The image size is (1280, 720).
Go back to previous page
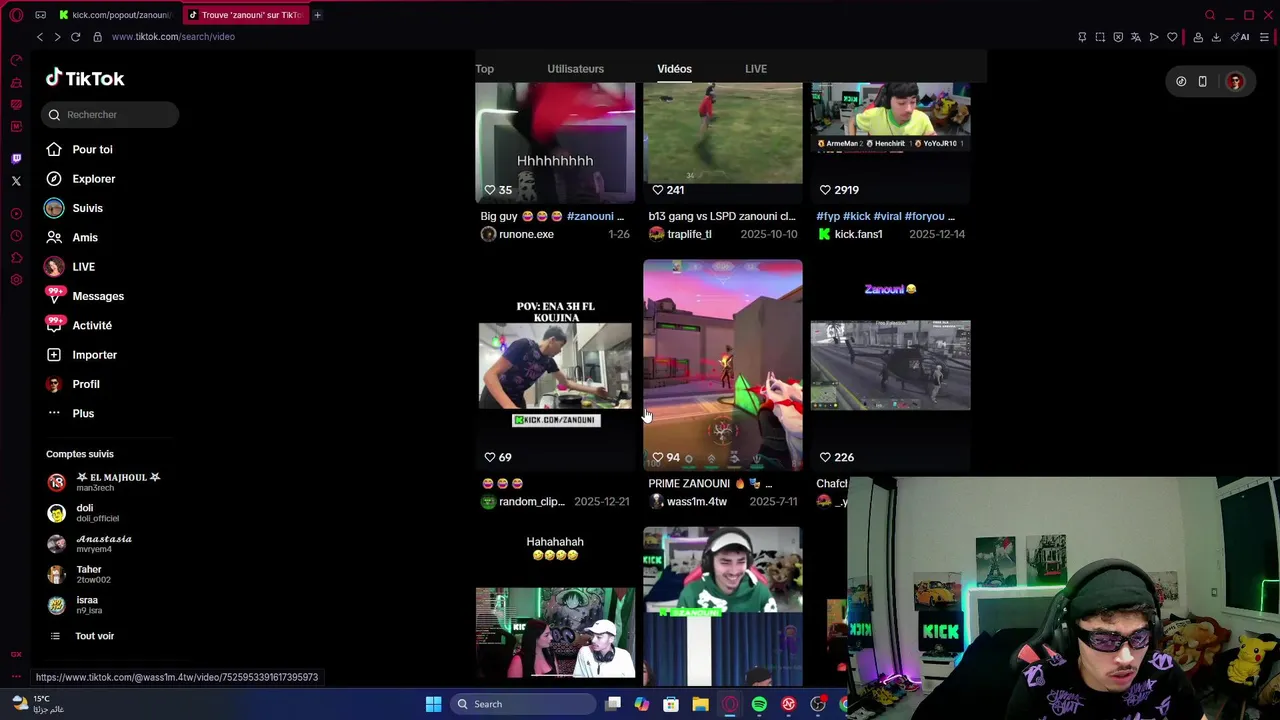[x=40, y=37]
